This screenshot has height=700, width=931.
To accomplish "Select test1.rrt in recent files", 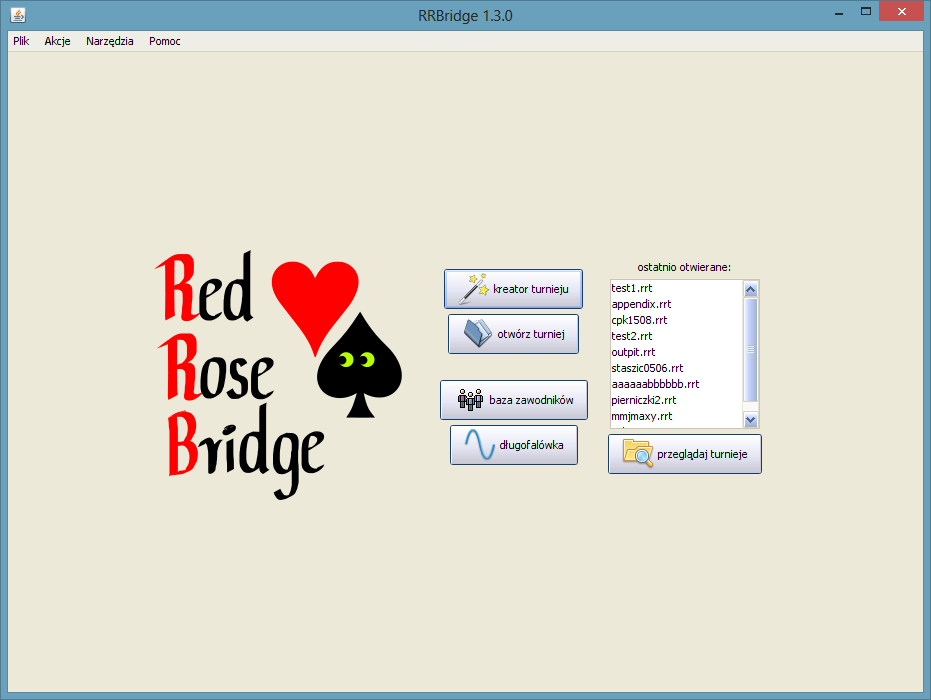I will pos(632,288).
